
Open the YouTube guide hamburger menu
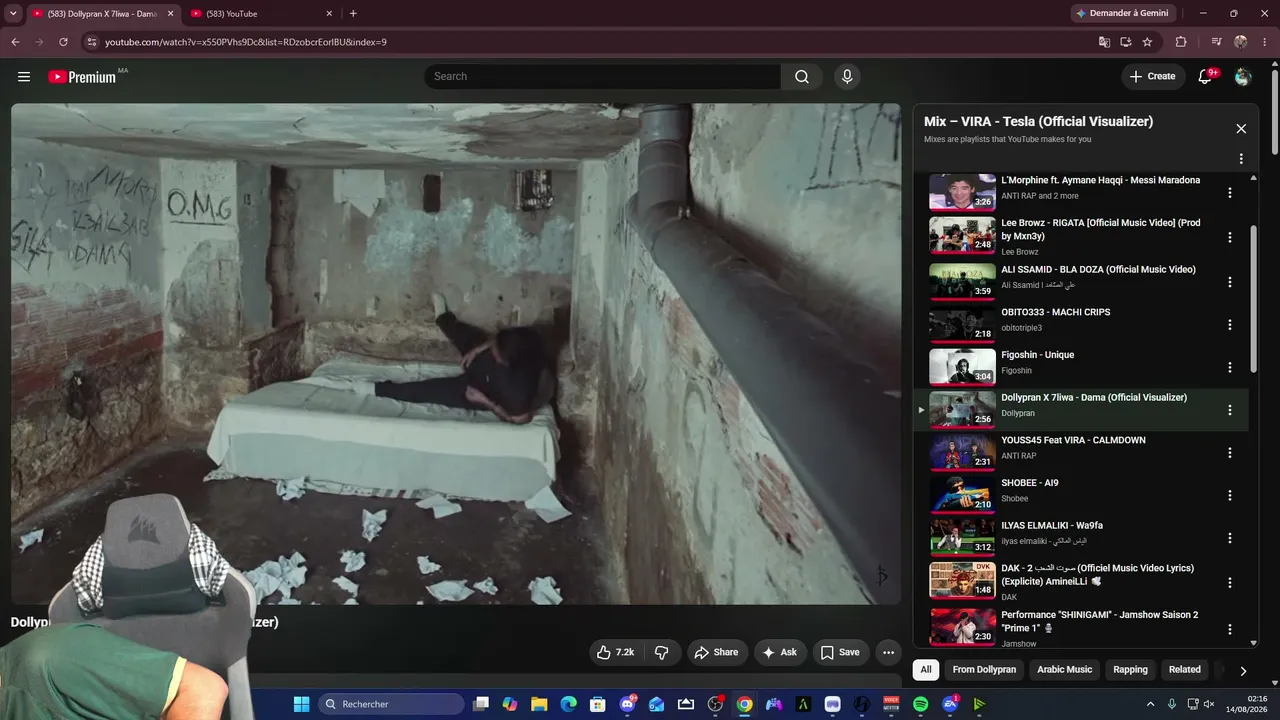click(24, 77)
